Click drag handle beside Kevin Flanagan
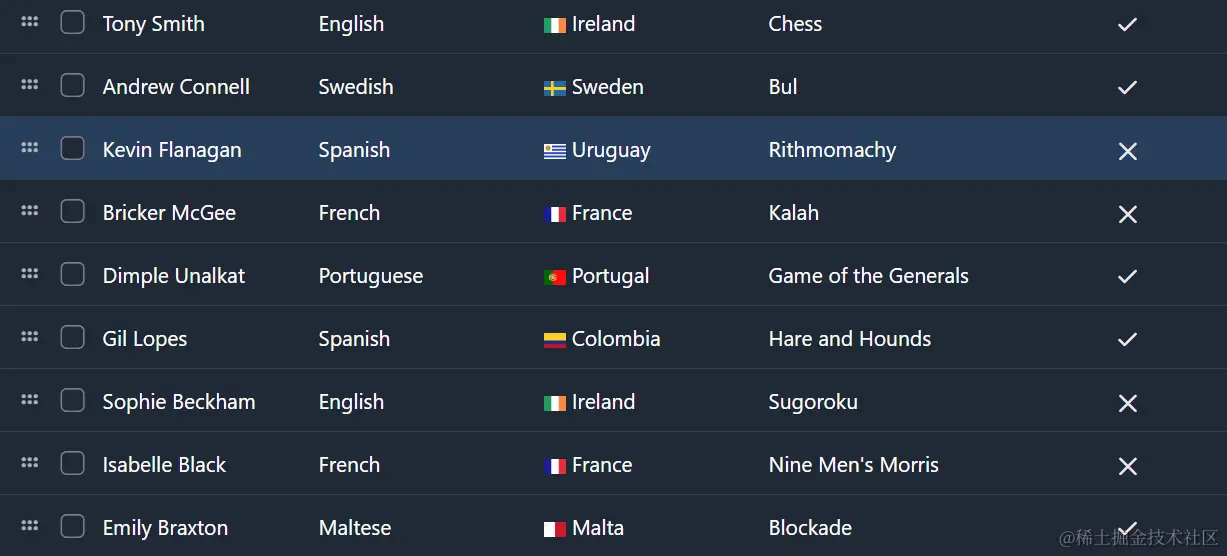 coord(30,148)
